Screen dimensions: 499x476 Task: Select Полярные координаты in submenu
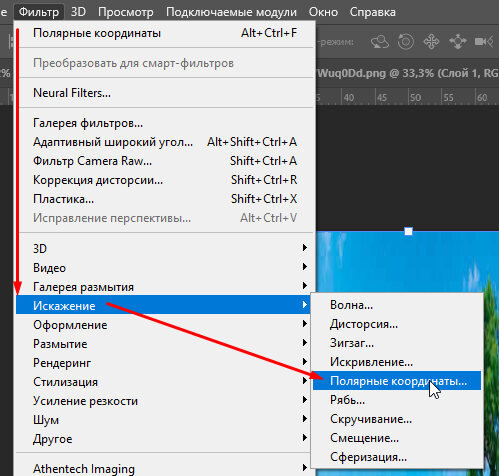coord(397,381)
